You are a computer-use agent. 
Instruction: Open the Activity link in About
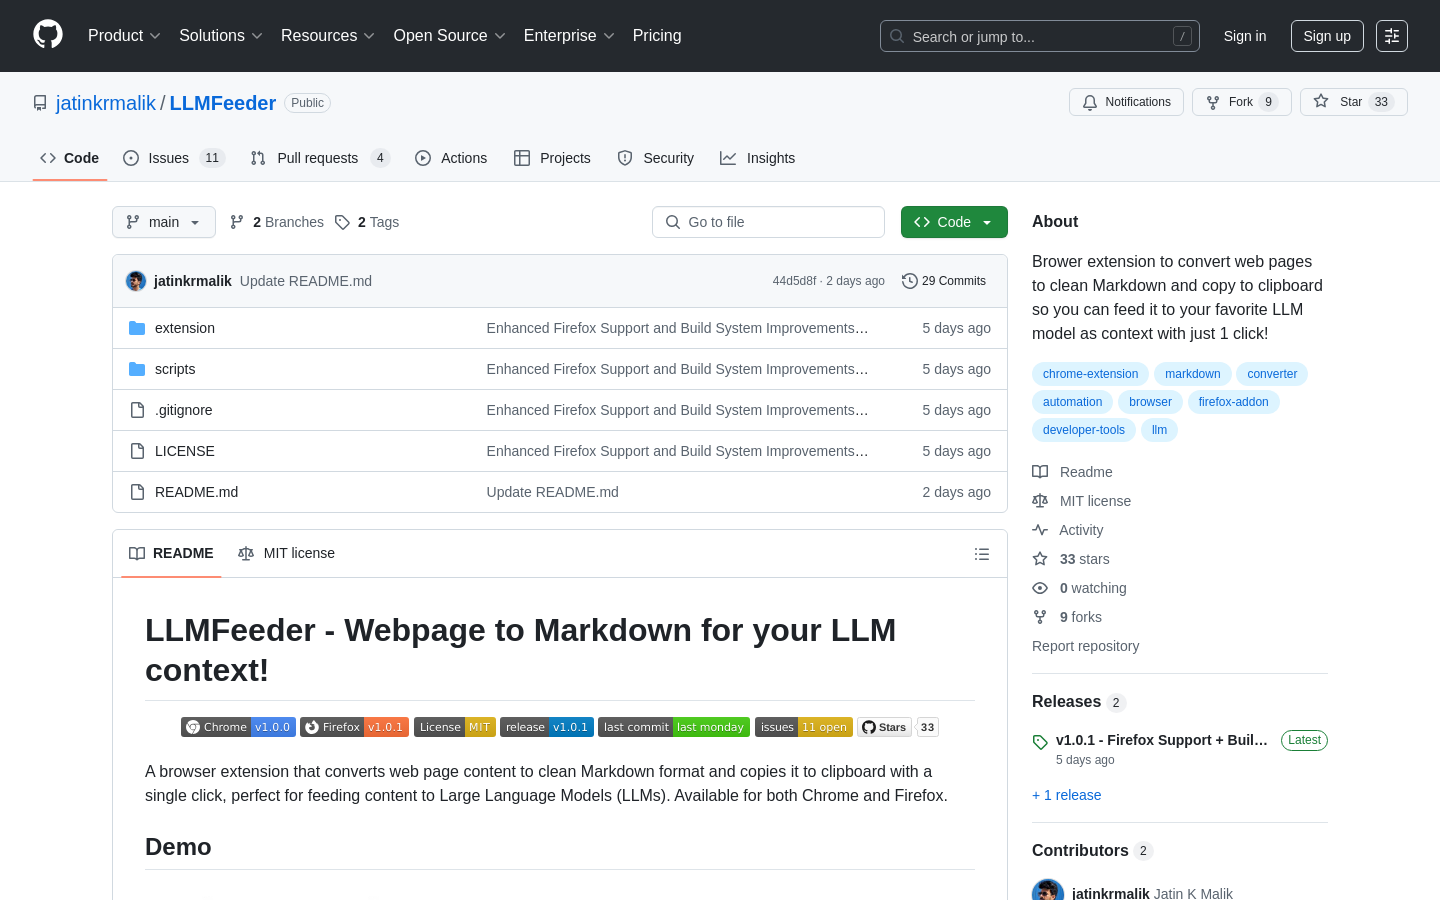(x=1068, y=530)
